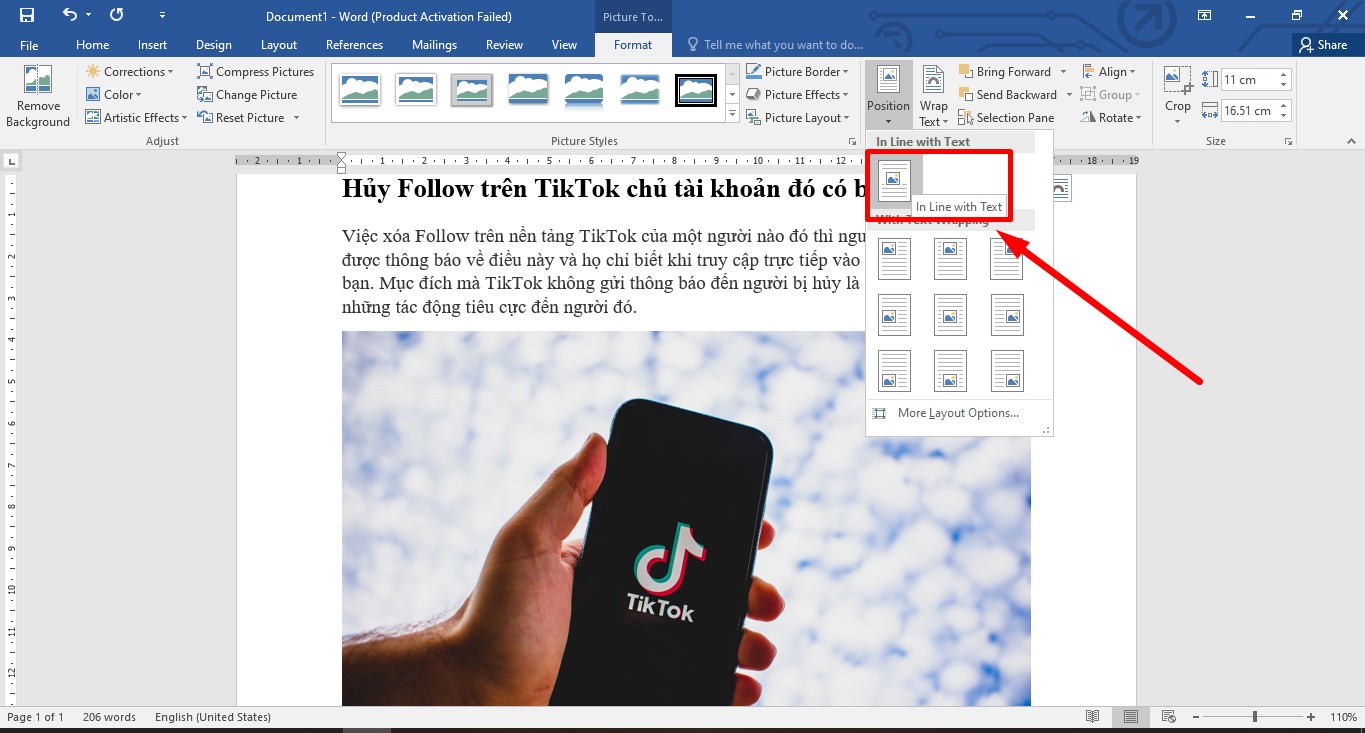Select Middle Left square wrapping position

coord(894,315)
